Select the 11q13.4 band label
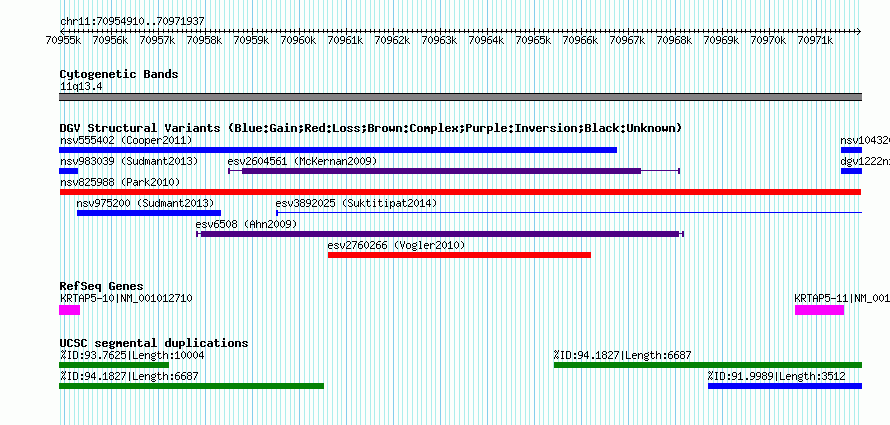890x425 pixels. [81, 87]
